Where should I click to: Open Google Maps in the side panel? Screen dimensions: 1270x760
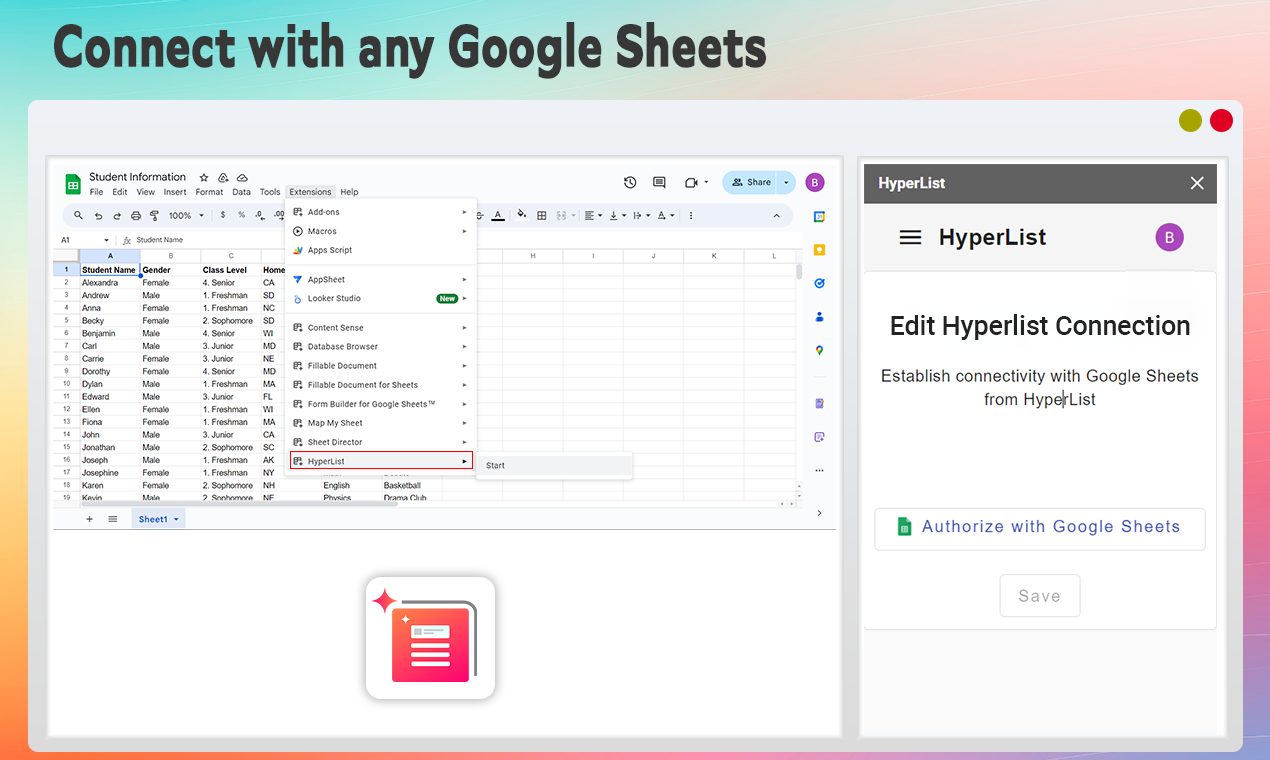[819, 350]
